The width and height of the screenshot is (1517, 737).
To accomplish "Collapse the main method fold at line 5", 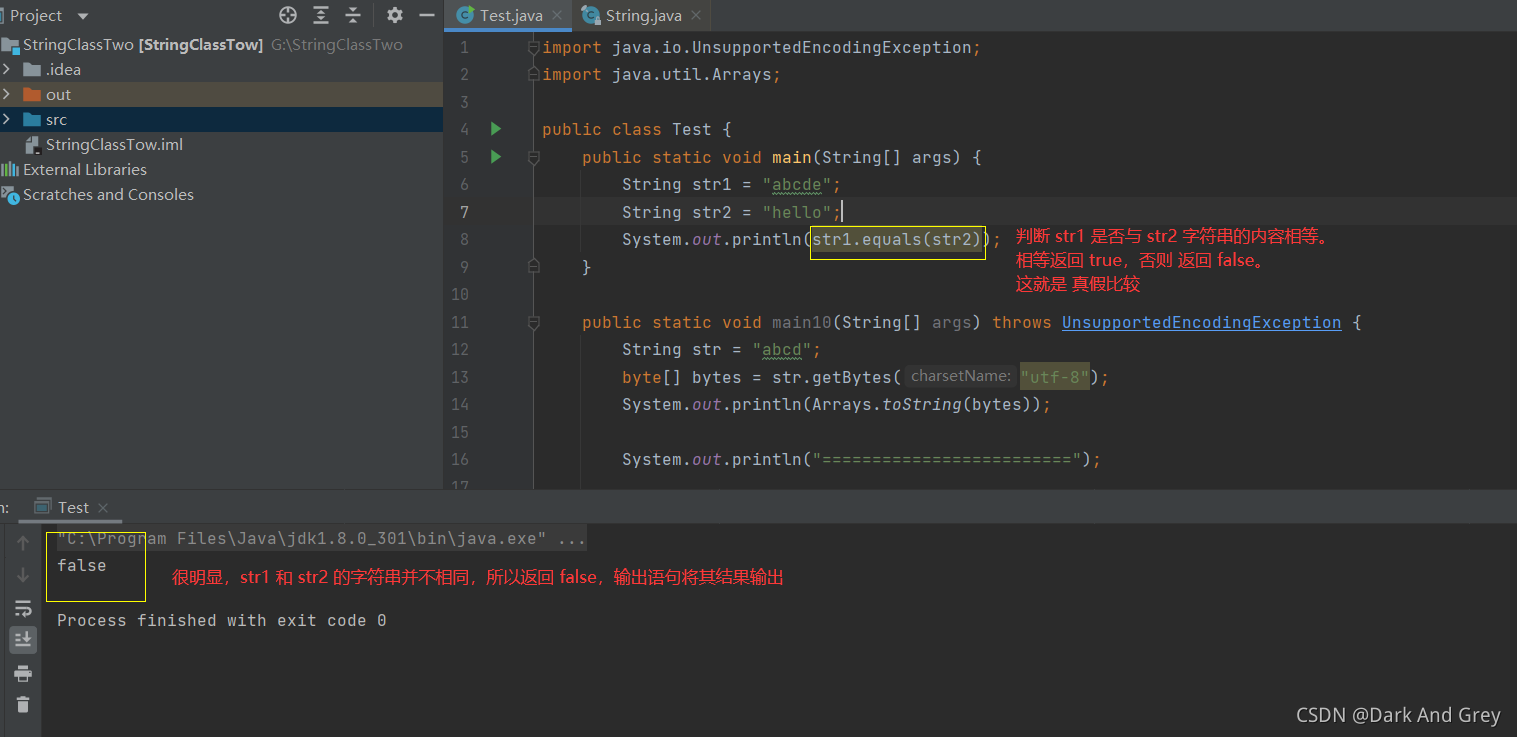I will tap(533, 157).
